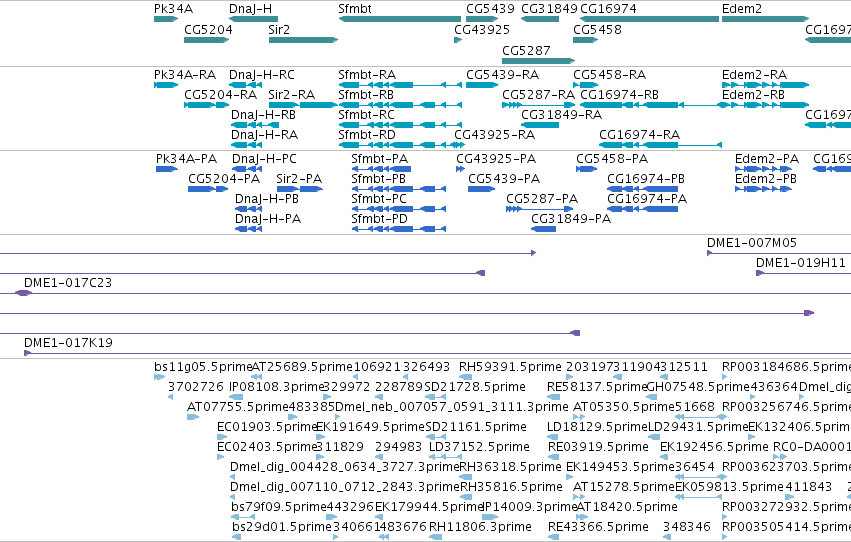This screenshot has height=542, width=851.
Task: Click the DnaJ-H-RB transcript
Action: pos(255,125)
